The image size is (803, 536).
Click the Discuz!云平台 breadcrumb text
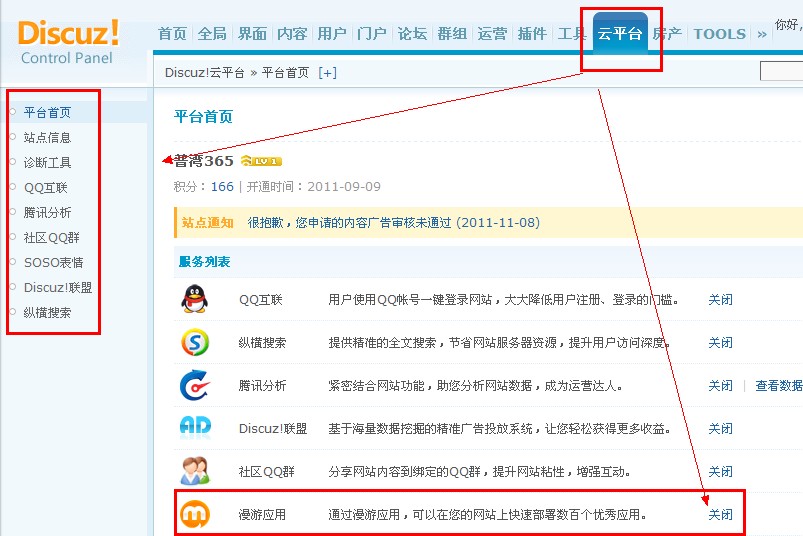click(204, 73)
